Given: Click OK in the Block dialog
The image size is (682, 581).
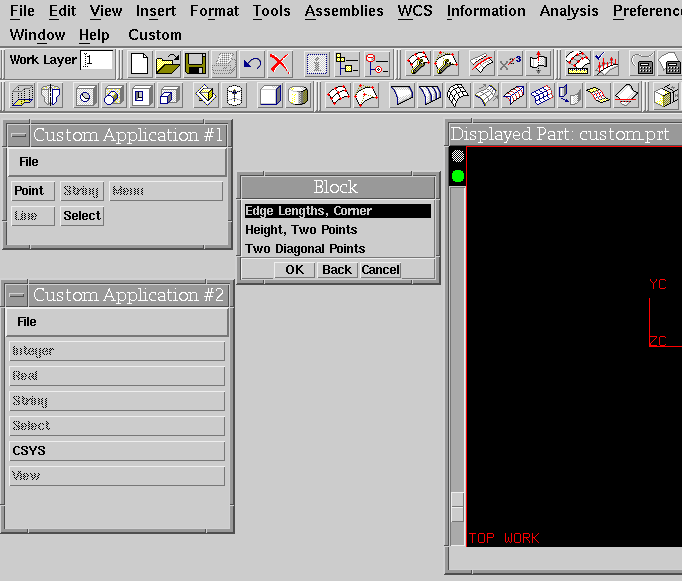Looking at the screenshot, I should [x=294, y=270].
